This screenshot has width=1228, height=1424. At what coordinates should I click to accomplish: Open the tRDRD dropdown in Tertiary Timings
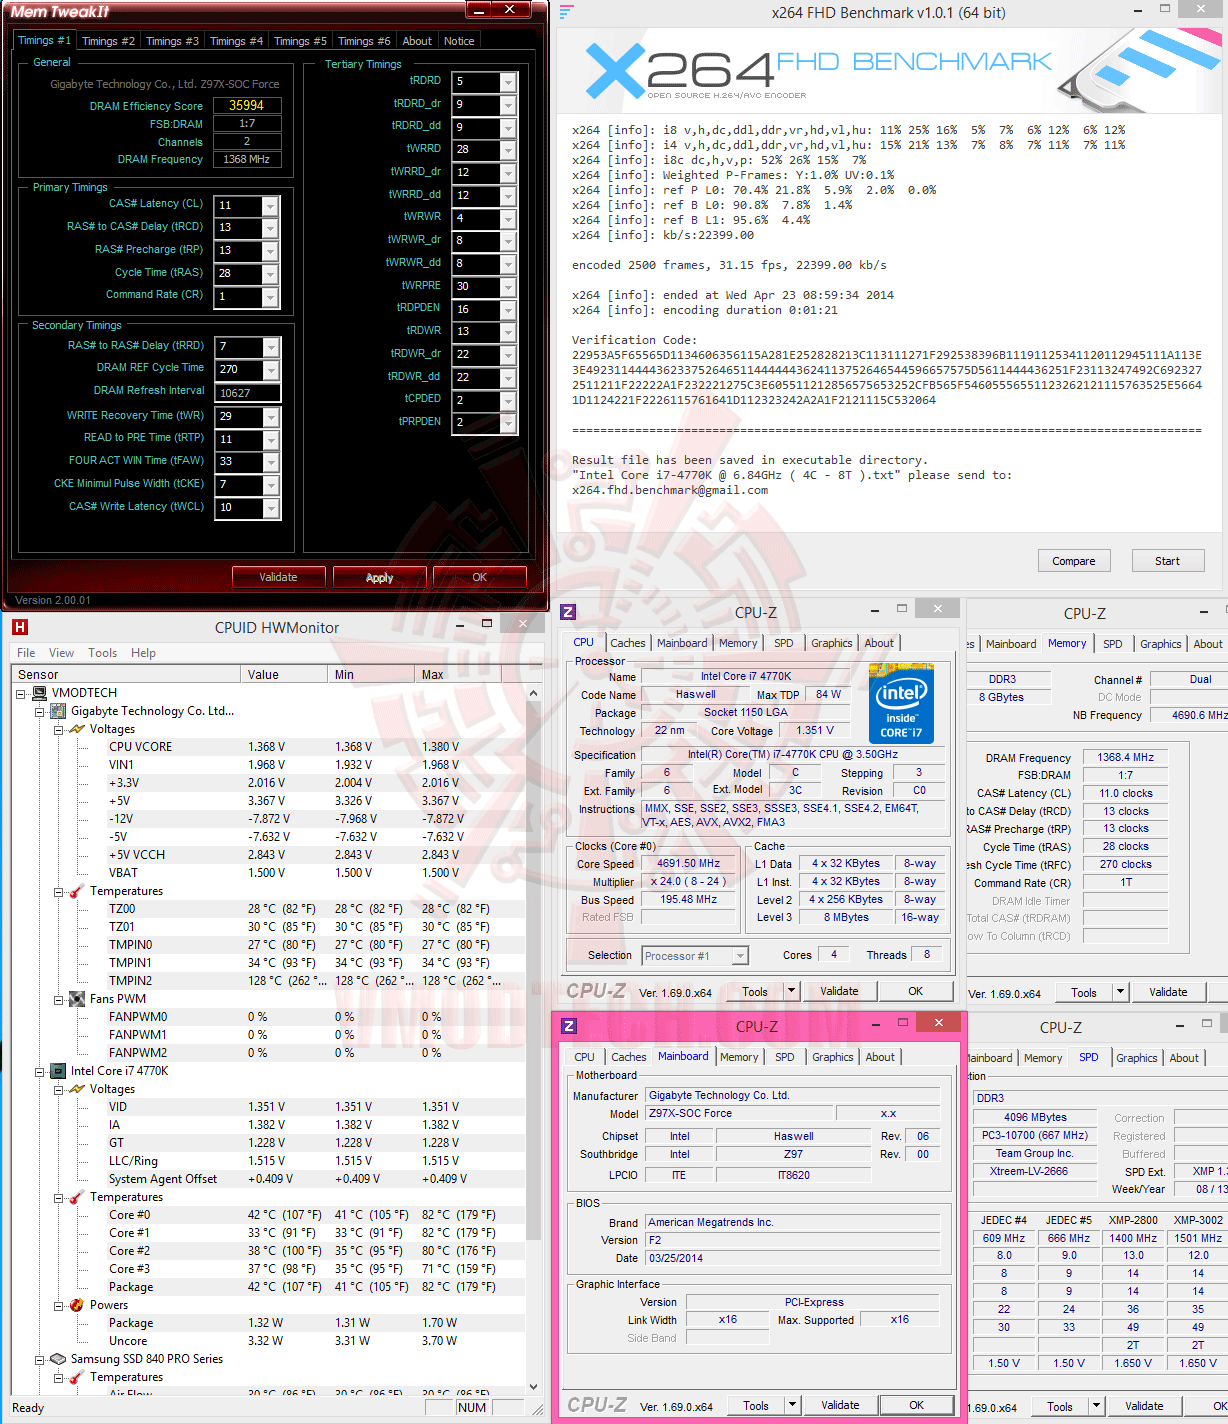point(508,82)
